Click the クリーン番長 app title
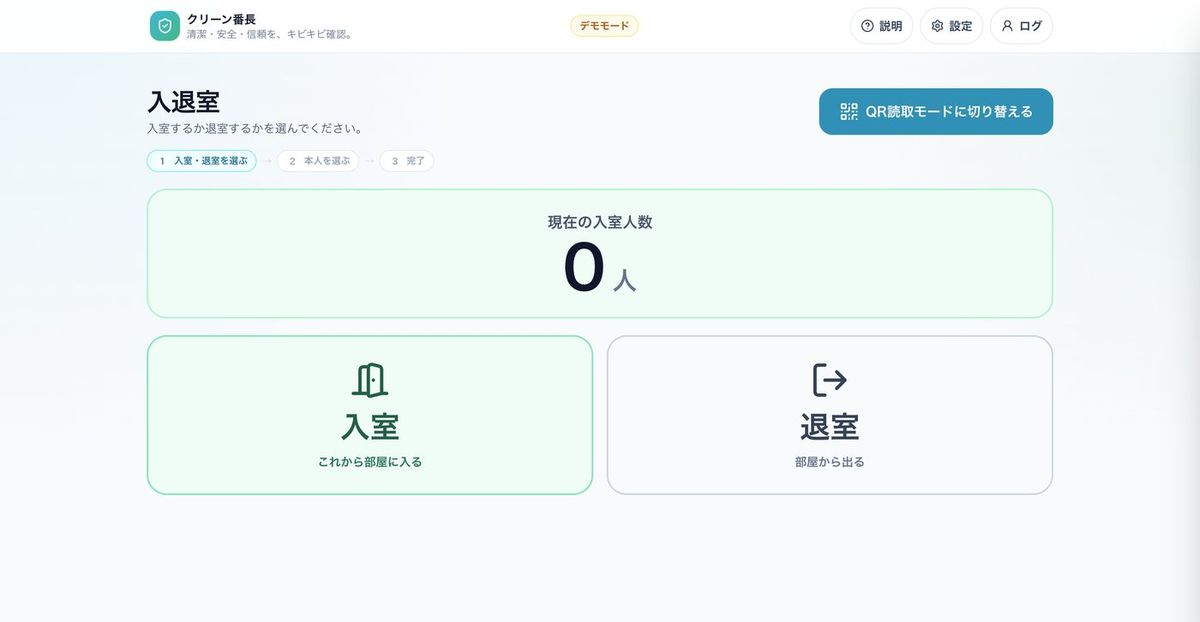1200x622 pixels. click(221, 19)
